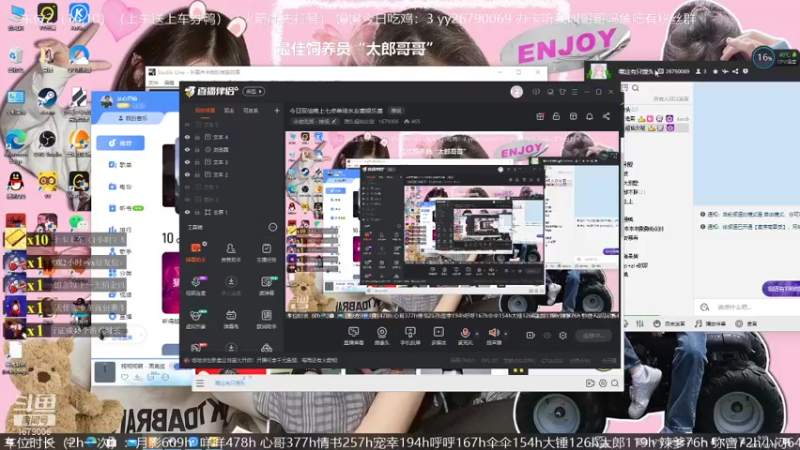
Task: Open the 弹幕秀 tool icon
Action: [x=231, y=319]
